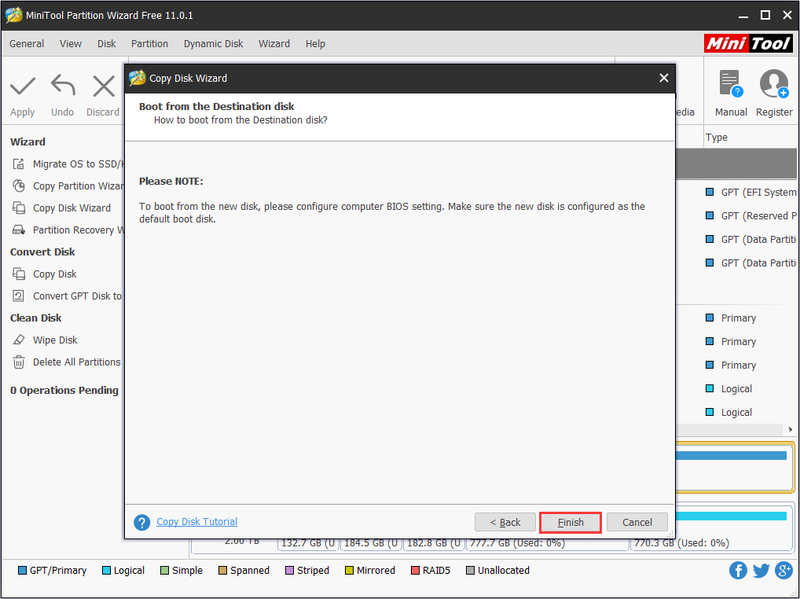The image size is (800, 599).
Task: Select Delete All Partitions trash icon
Action: pos(19,362)
